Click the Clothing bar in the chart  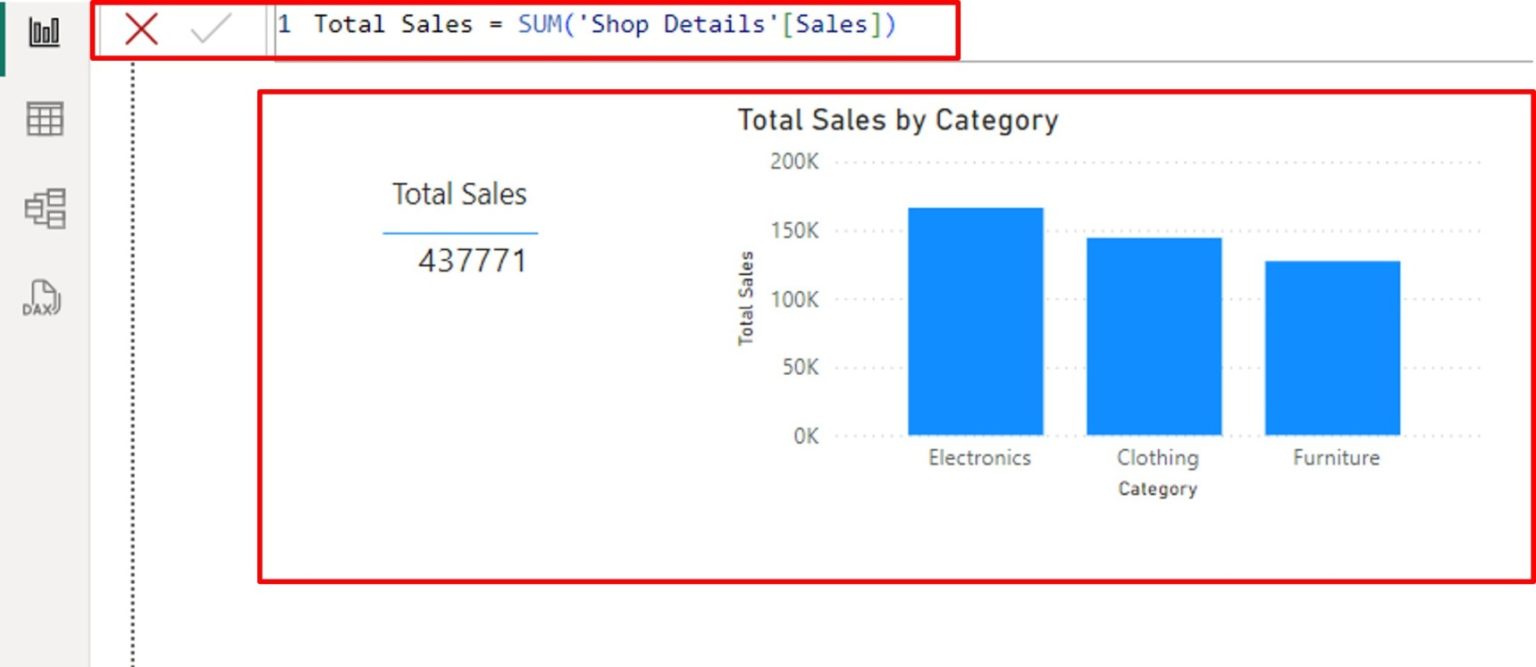(x=1153, y=335)
